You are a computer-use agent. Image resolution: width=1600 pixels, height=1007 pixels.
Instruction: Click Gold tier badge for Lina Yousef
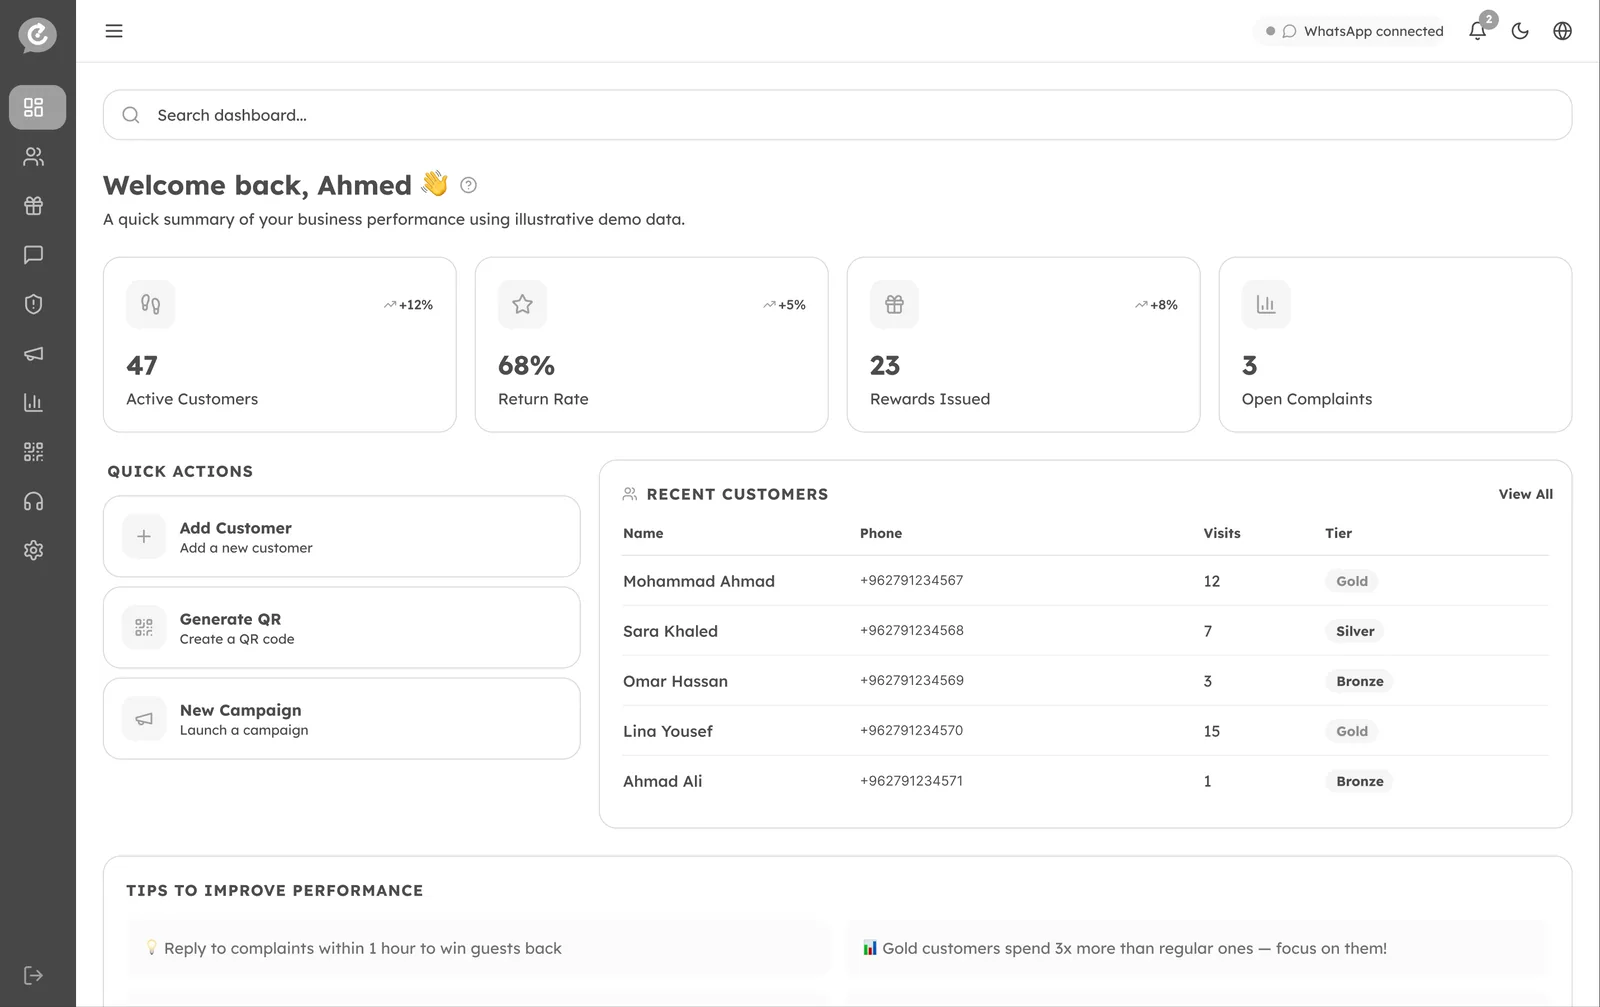(x=1352, y=731)
